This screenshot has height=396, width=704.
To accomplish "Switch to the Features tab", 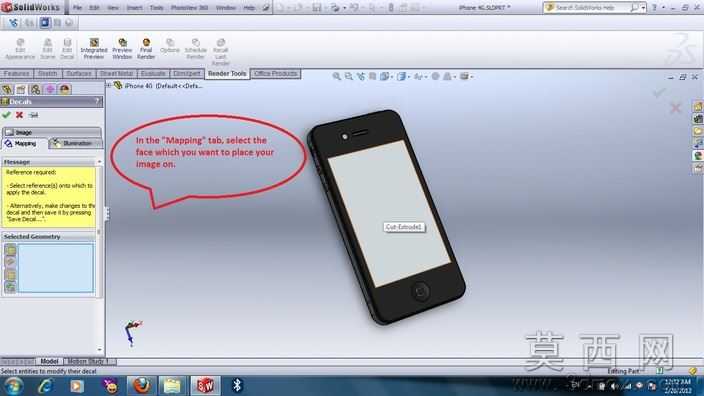I will [17, 74].
